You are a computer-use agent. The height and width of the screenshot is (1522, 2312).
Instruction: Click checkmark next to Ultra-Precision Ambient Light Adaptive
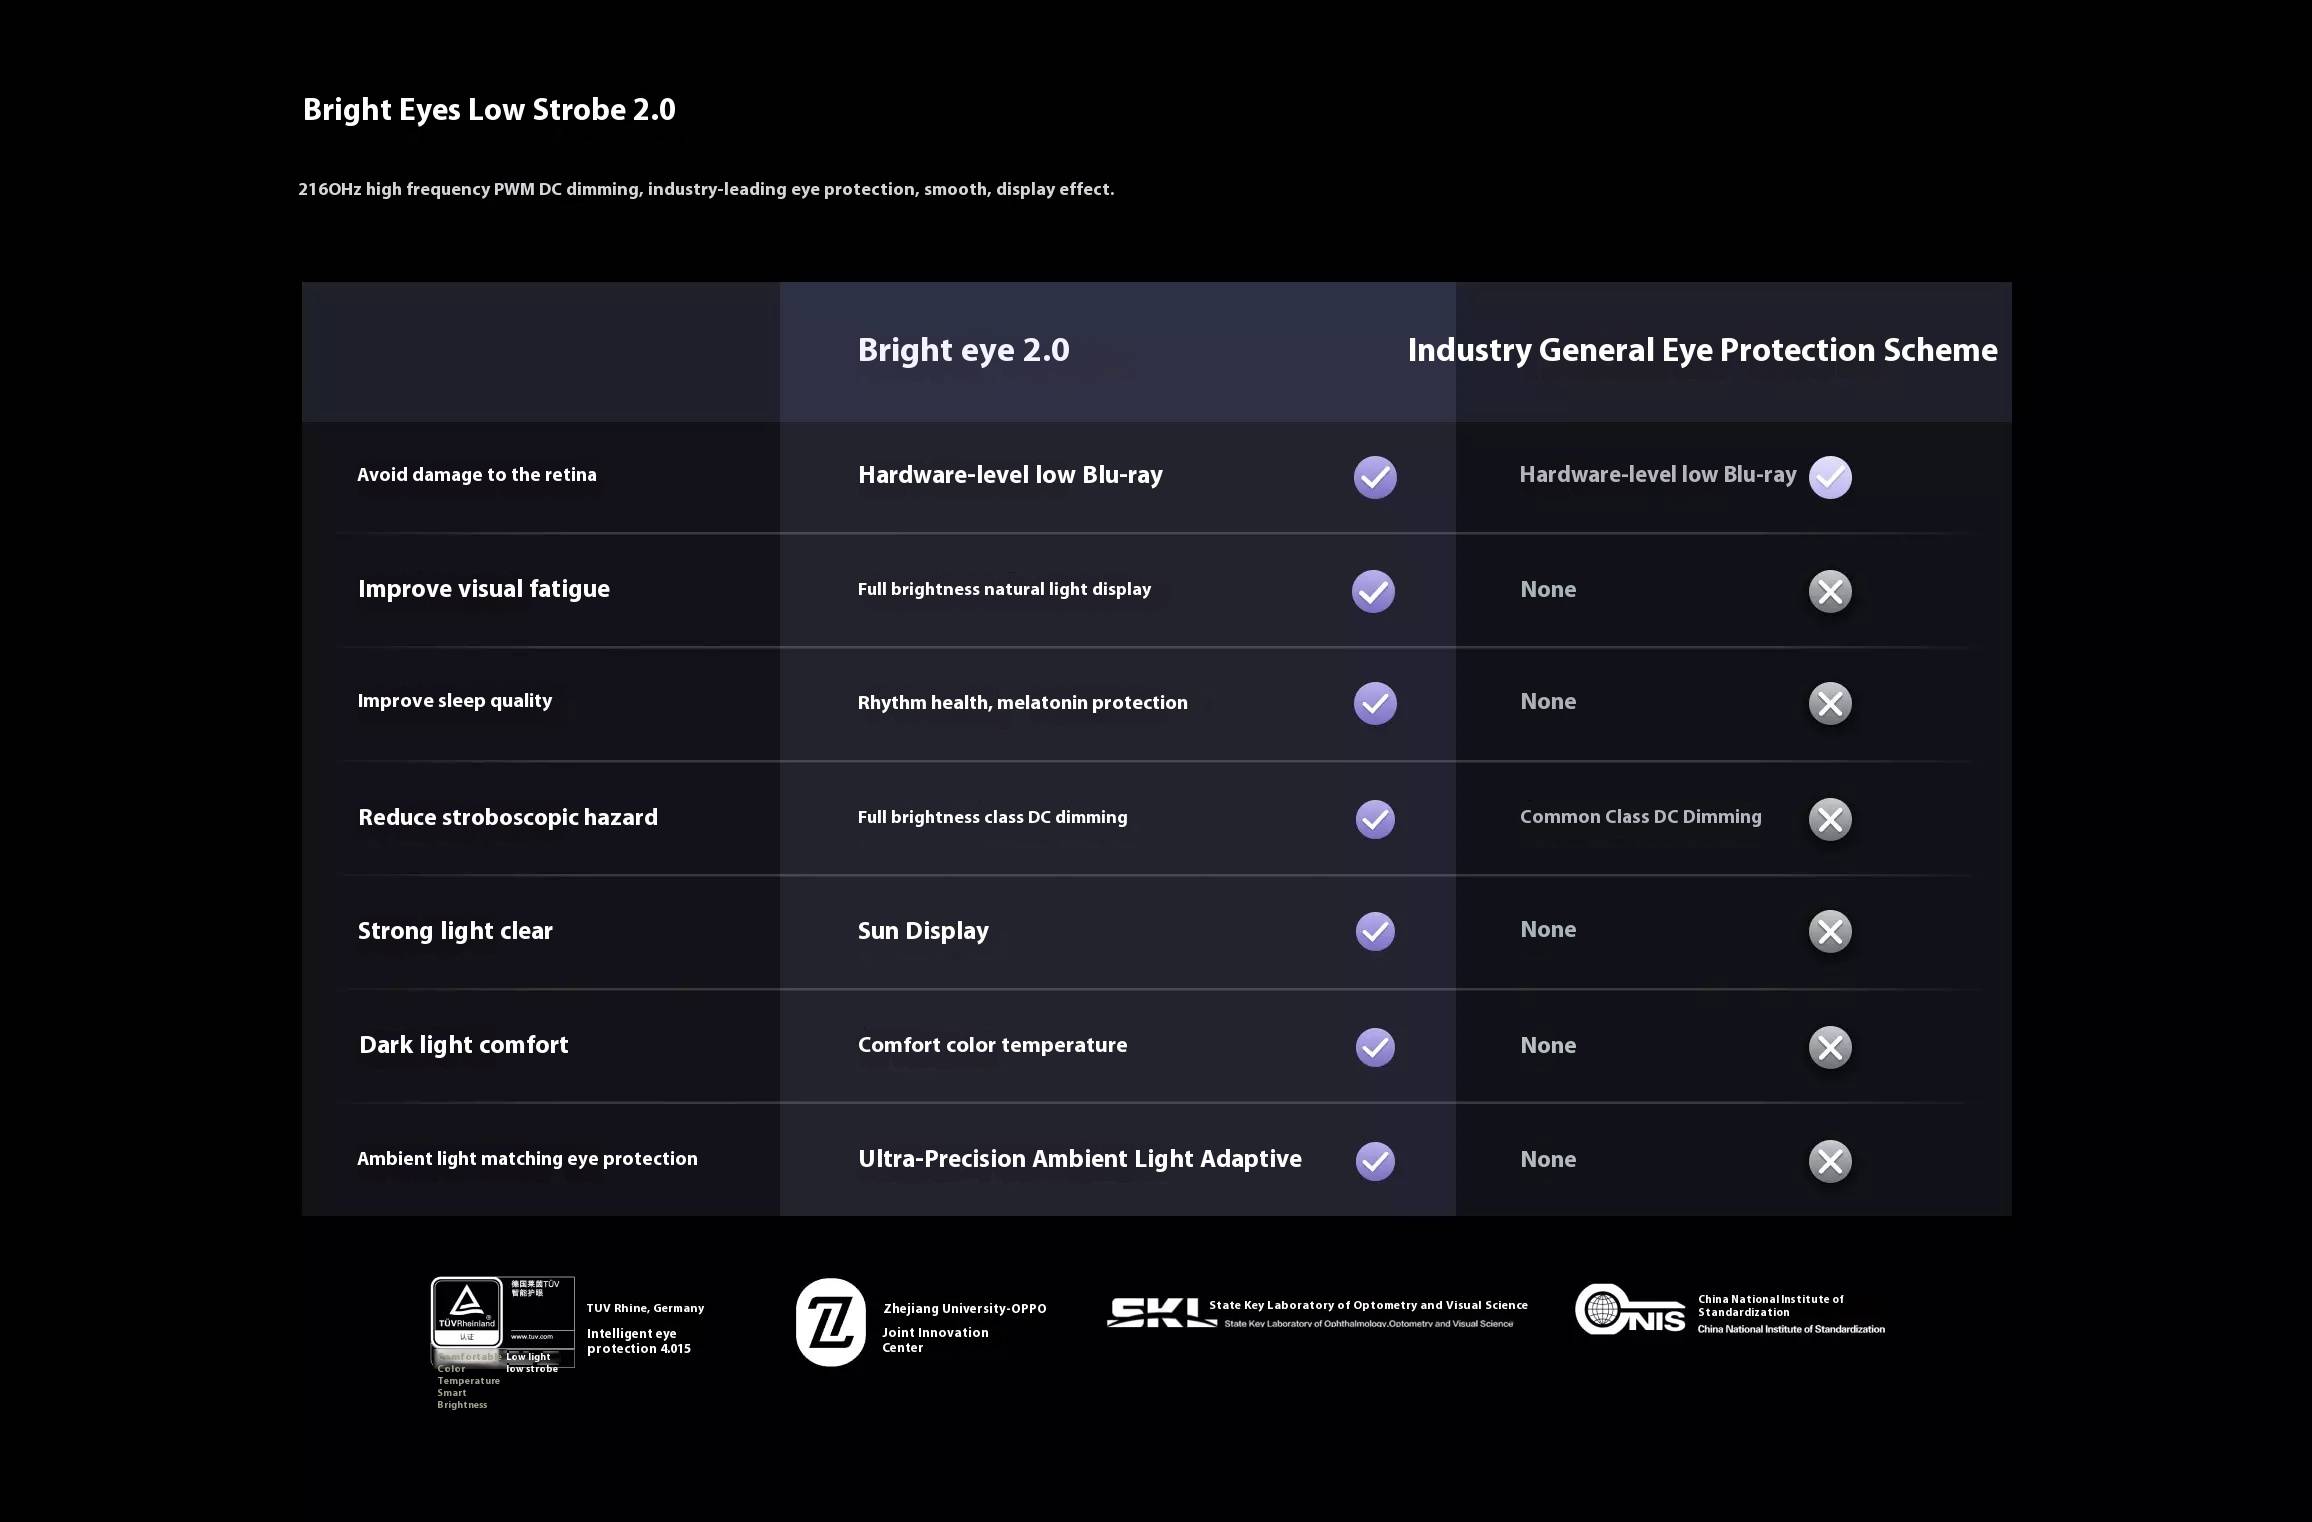[1375, 1161]
